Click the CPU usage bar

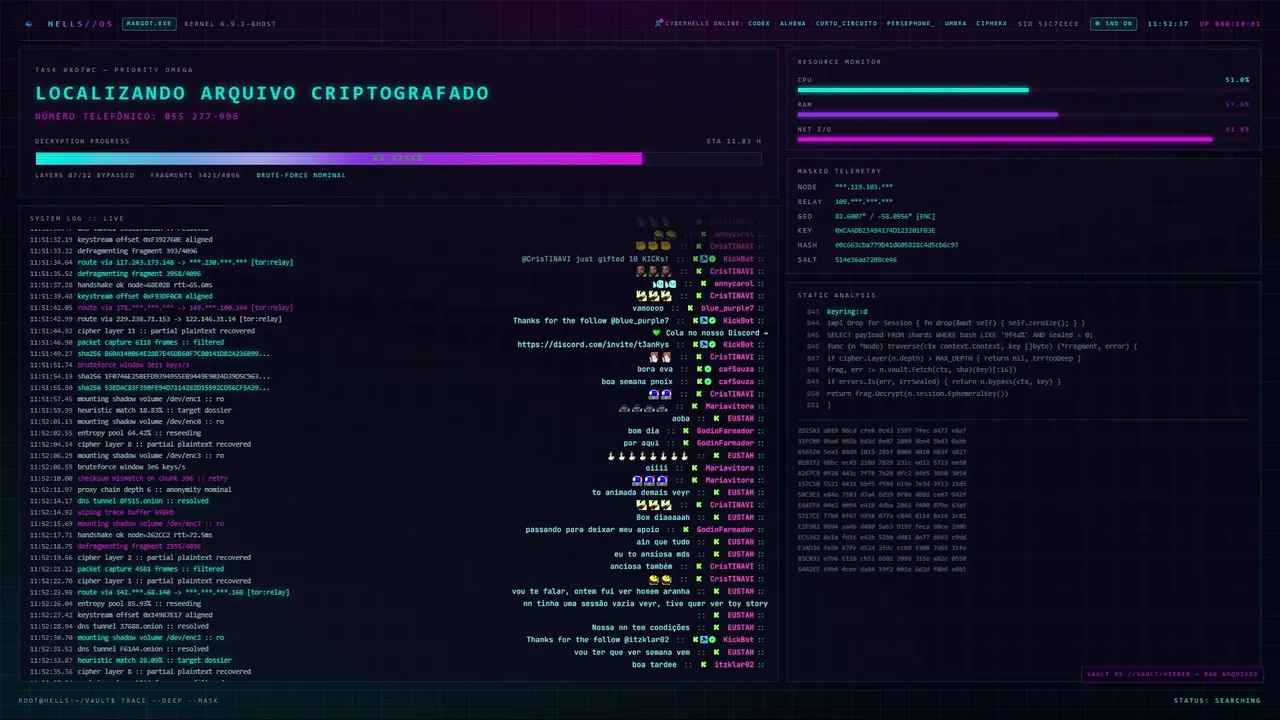point(1023,90)
